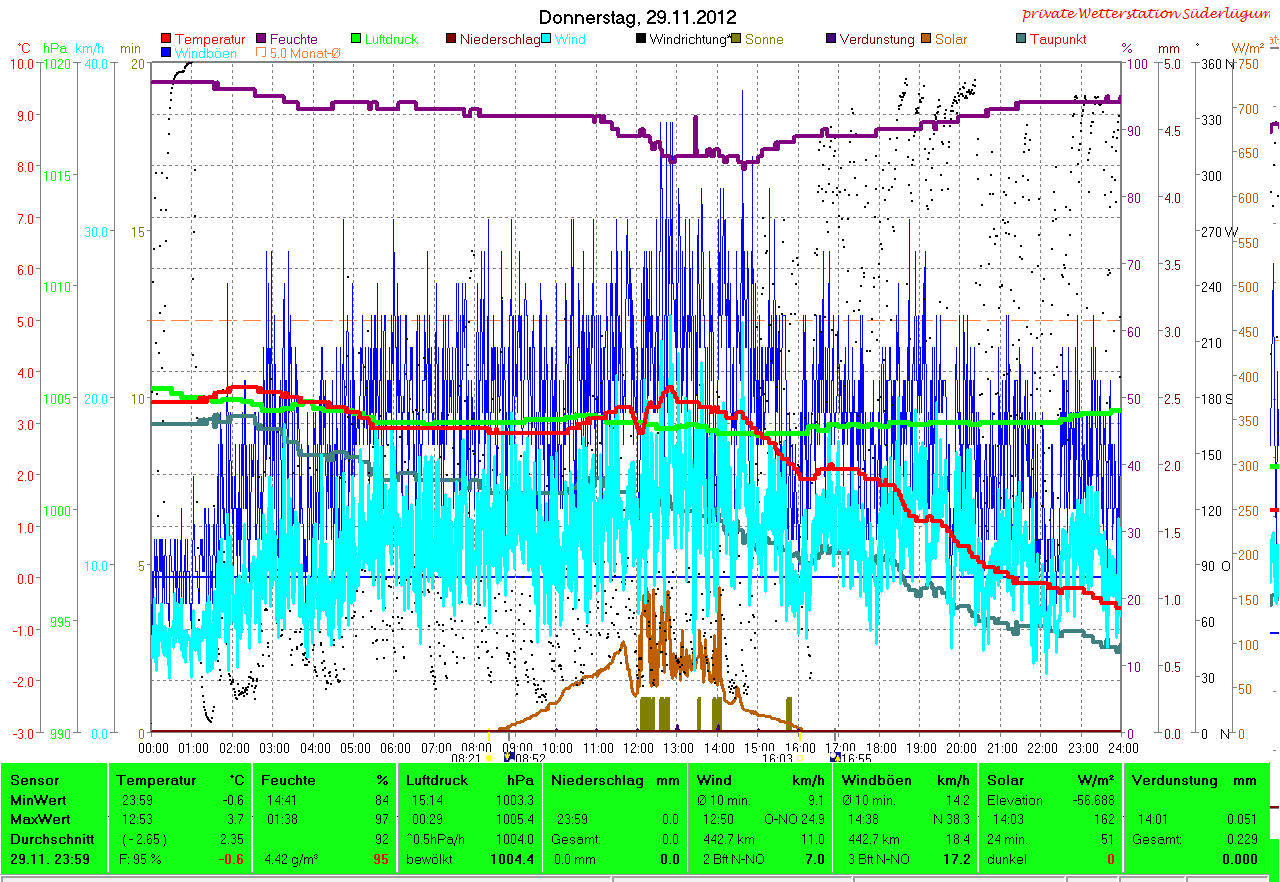Image resolution: width=1280 pixels, height=882 pixels.
Task: Select the 12:00 tick on the time axis
Action: point(637,747)
